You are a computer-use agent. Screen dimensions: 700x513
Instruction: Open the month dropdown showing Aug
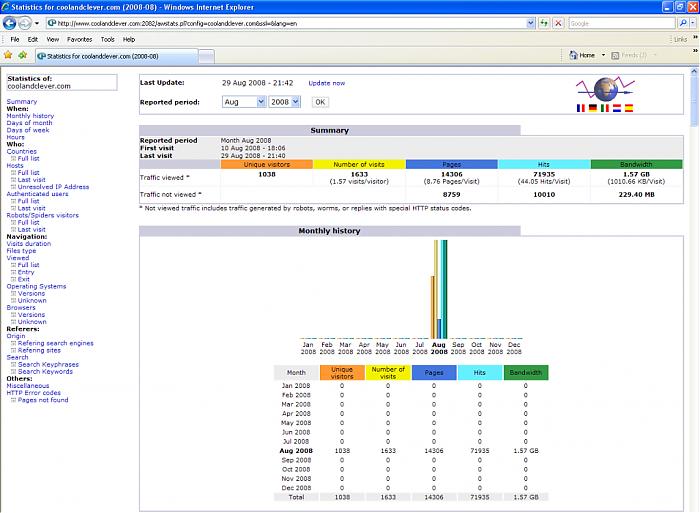[243, 102]
